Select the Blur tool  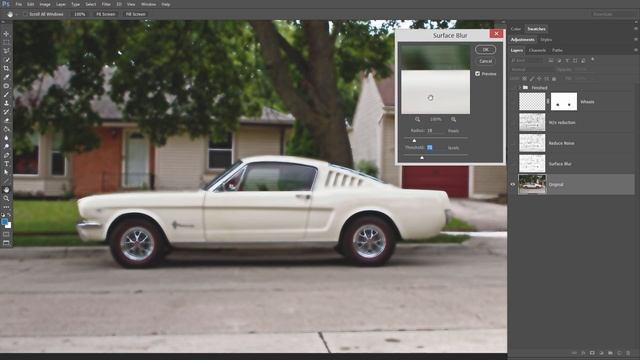[6, 138]
